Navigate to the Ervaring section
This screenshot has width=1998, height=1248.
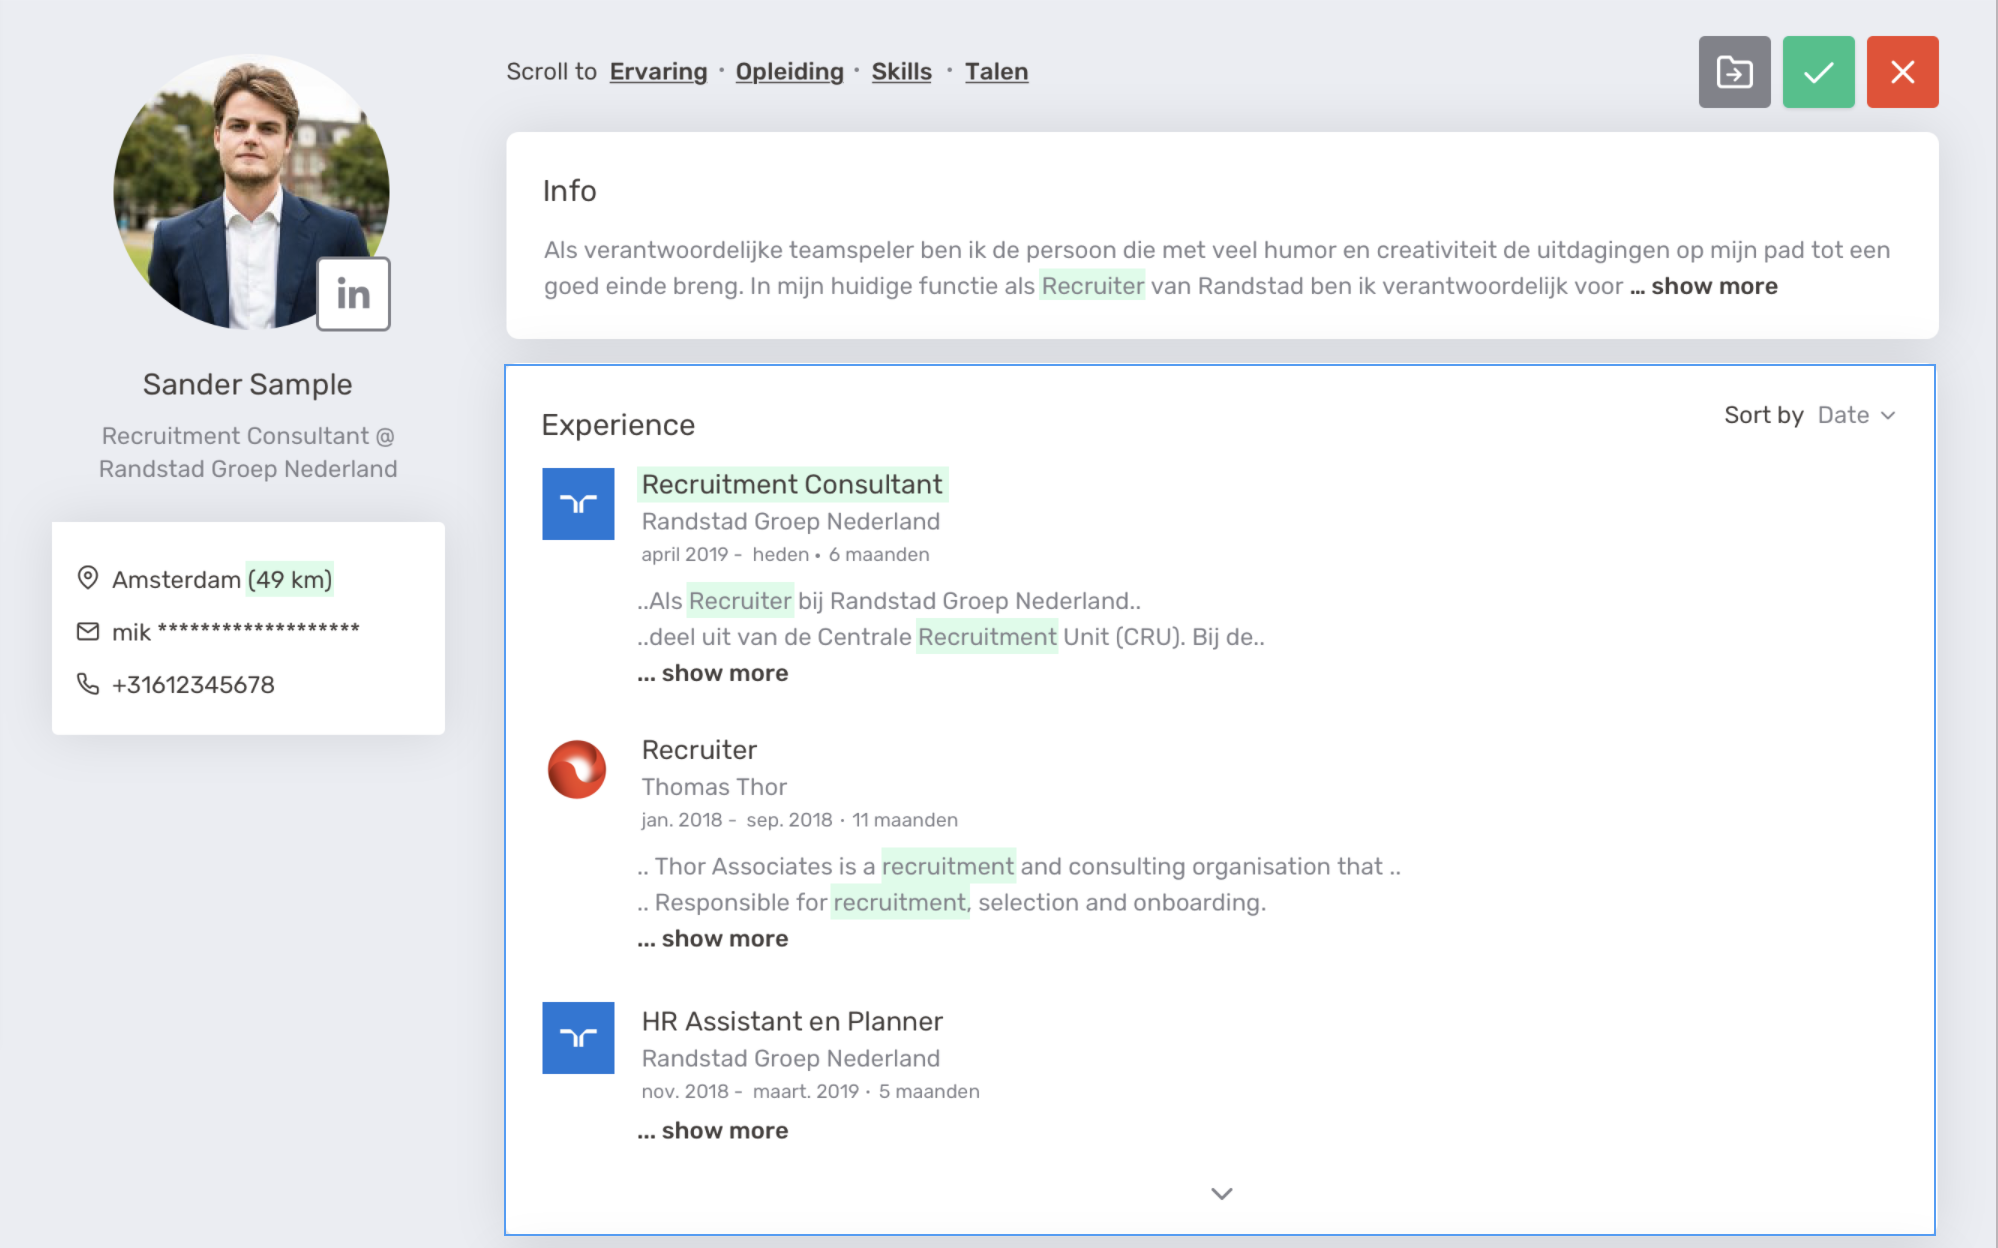point(658,71)
